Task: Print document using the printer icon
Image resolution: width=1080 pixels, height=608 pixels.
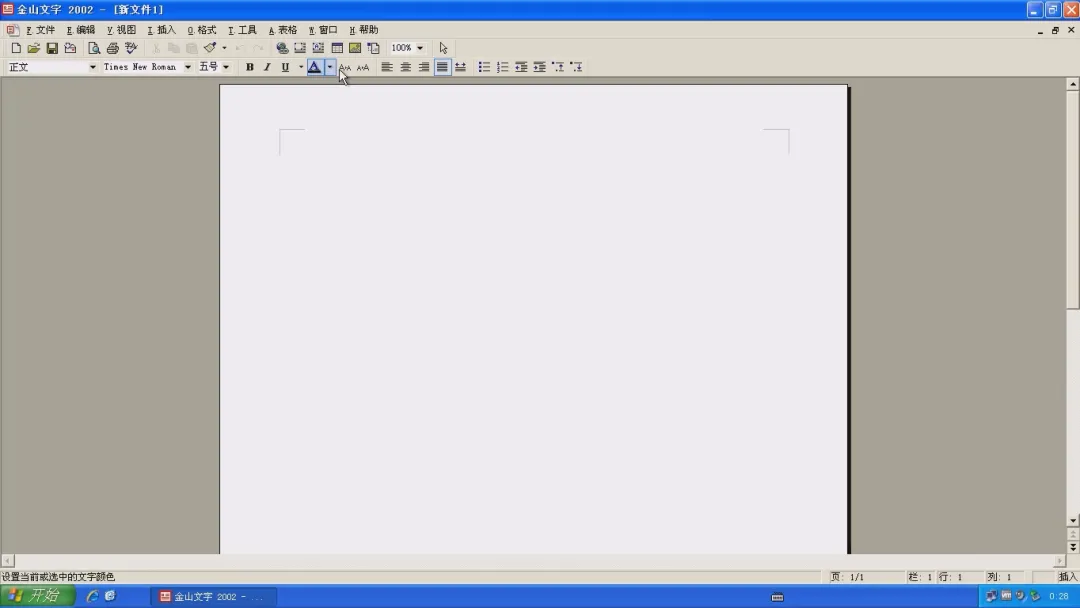Action: pyautogui.click(x=112, y=48)
